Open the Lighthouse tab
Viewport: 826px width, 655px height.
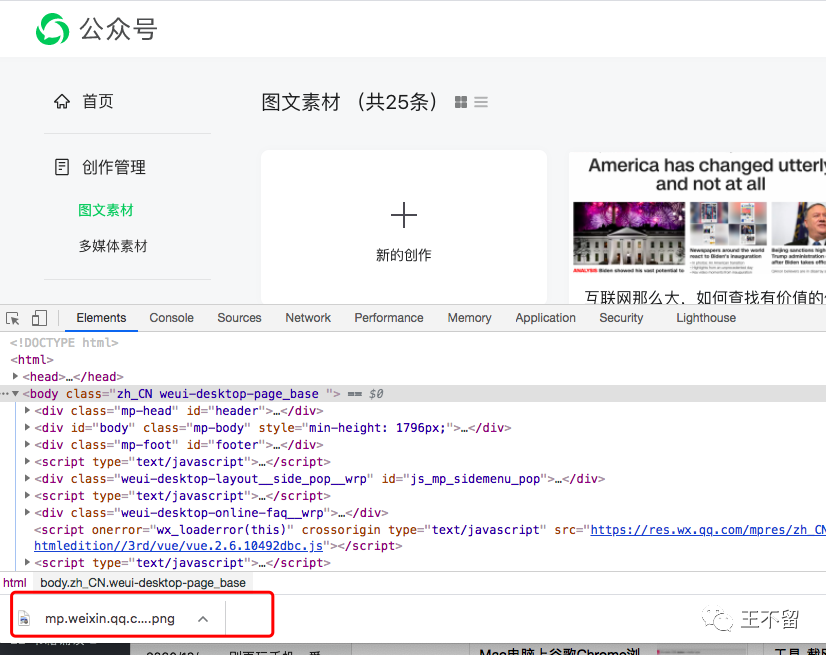(x=705, y=318)
